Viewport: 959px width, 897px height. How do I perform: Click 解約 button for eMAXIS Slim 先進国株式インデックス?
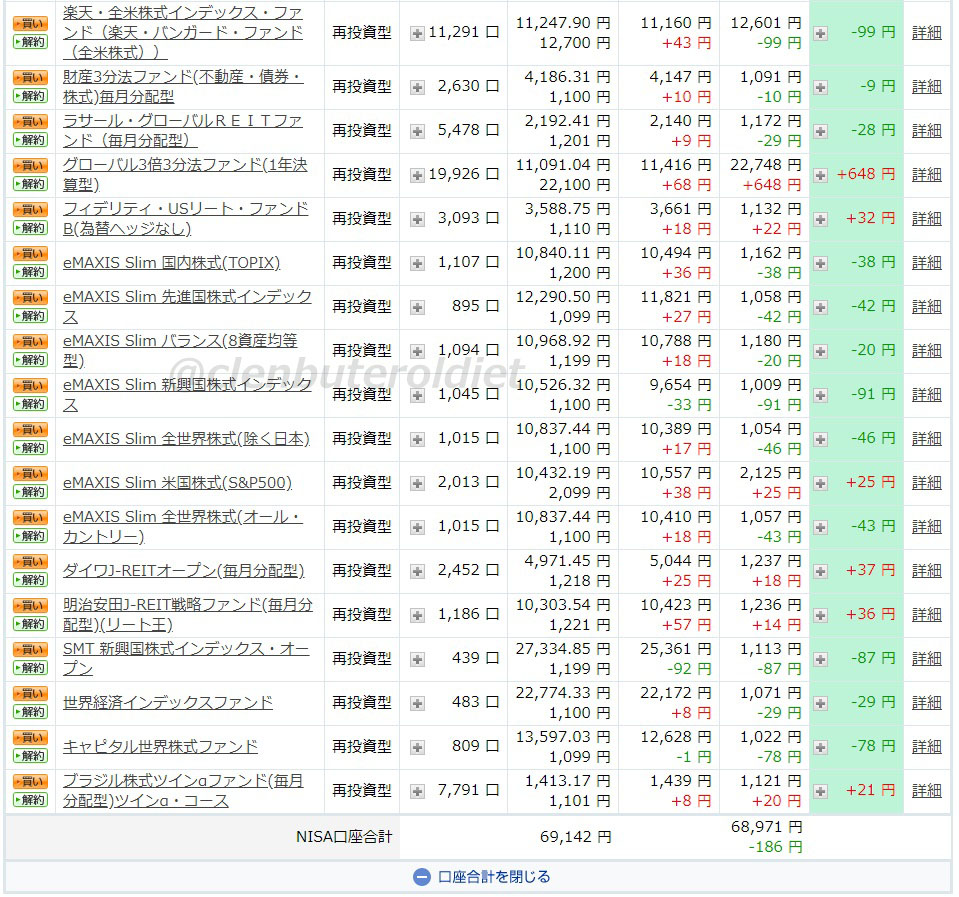point(31,316)
